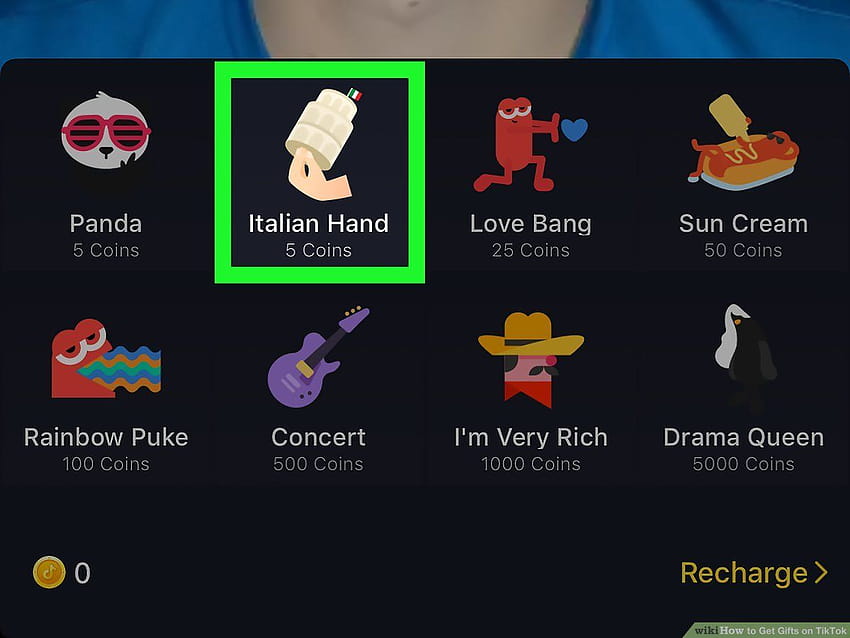850x638 pixels.
Task: Tap the I'm Very Rich 1000 Coins price
Action: [x=531, y=464]
